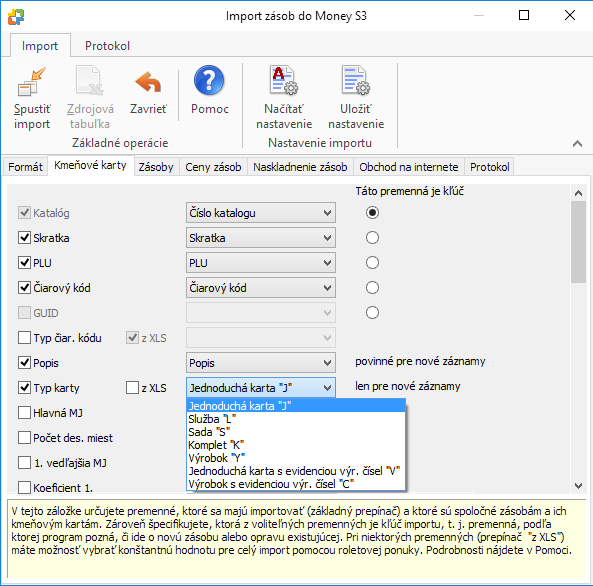Image resolution: width=593 pixels, height=586 pixels.
Task: Pick Komplet "K" from the list
Action: 296,445
